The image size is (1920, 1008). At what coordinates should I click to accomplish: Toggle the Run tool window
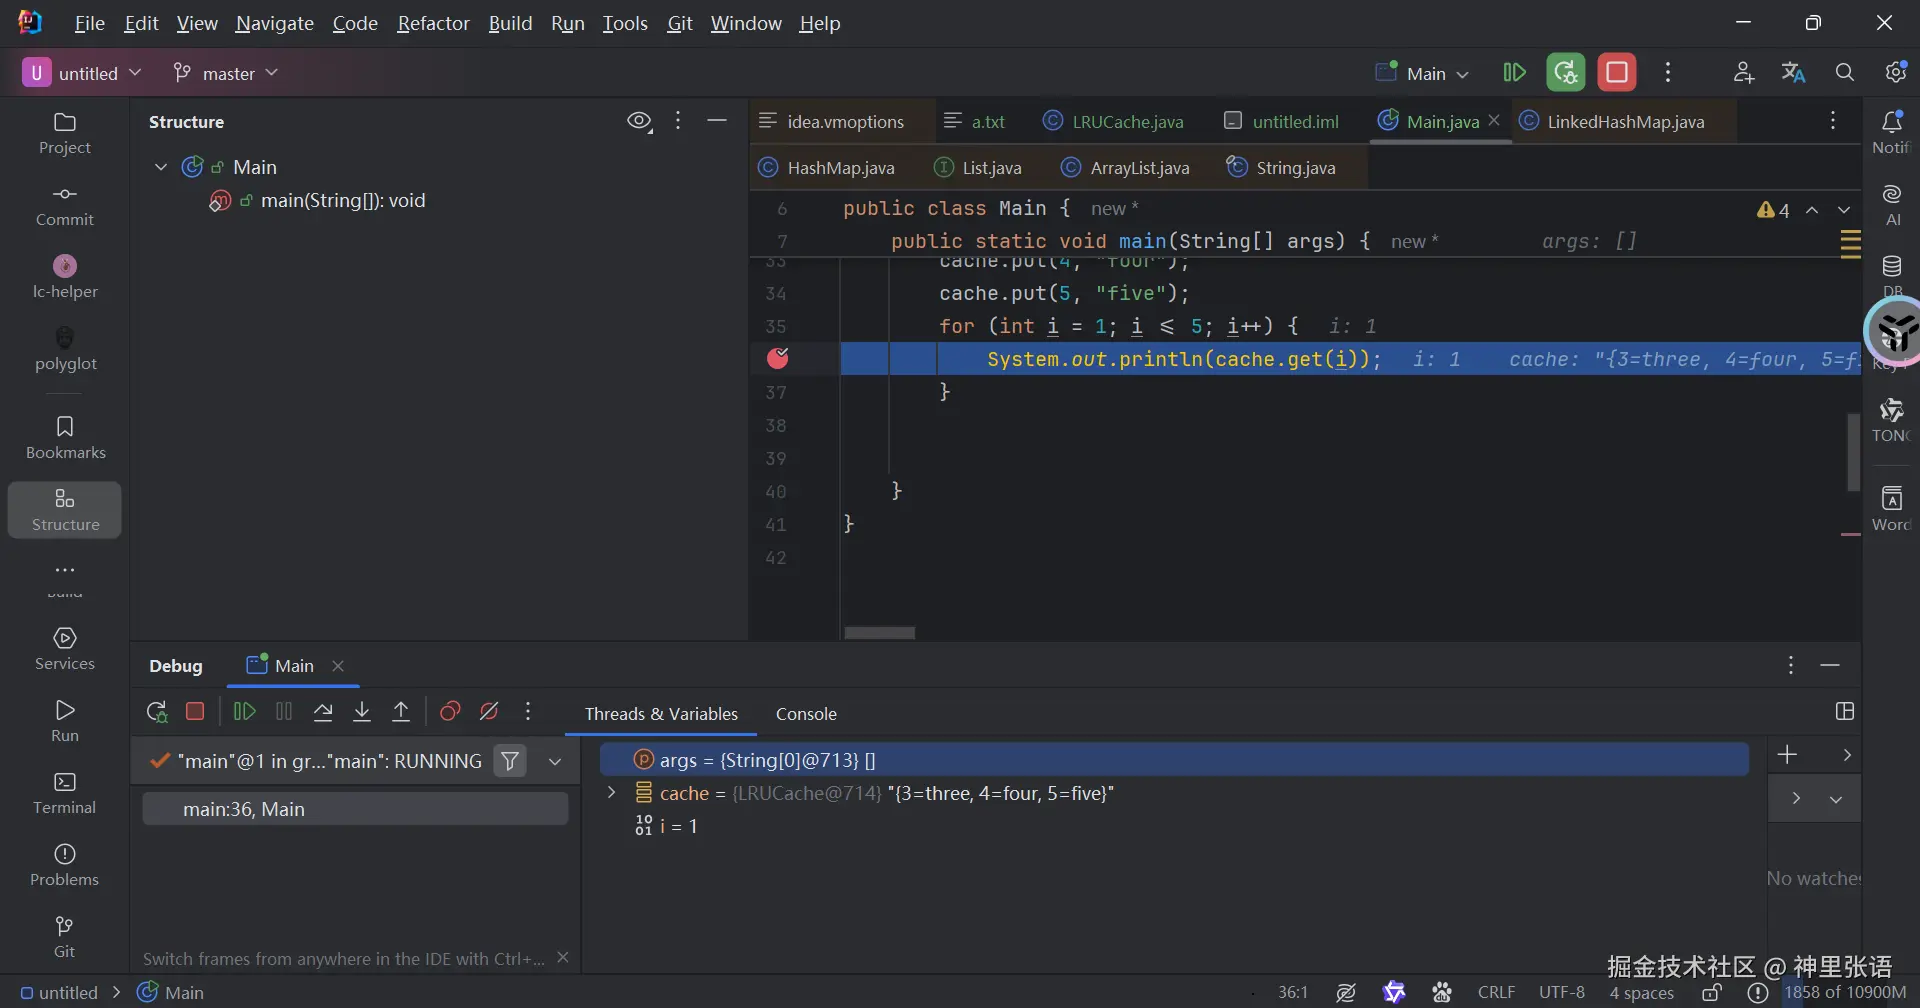click(65, 721)
